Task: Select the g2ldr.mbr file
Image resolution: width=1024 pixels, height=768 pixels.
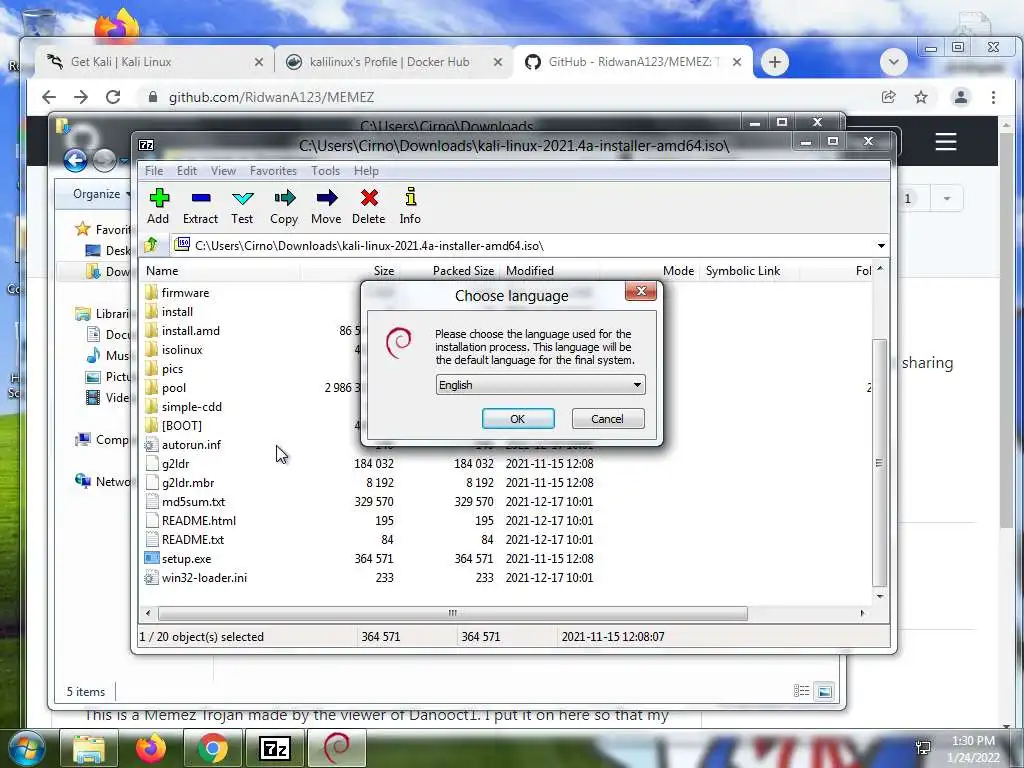Action: pyautogui.click(x=187, y=483)
